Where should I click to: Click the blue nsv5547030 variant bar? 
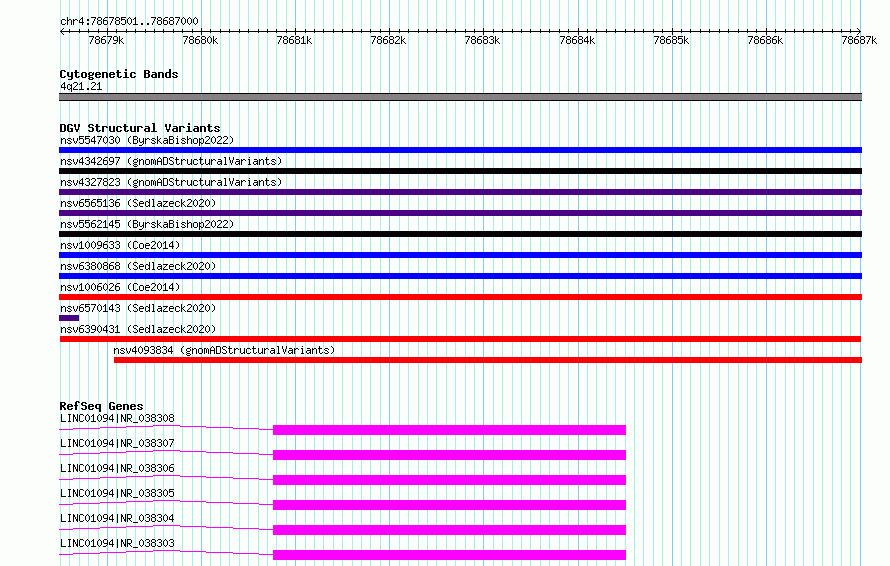[x=460, y=150]
